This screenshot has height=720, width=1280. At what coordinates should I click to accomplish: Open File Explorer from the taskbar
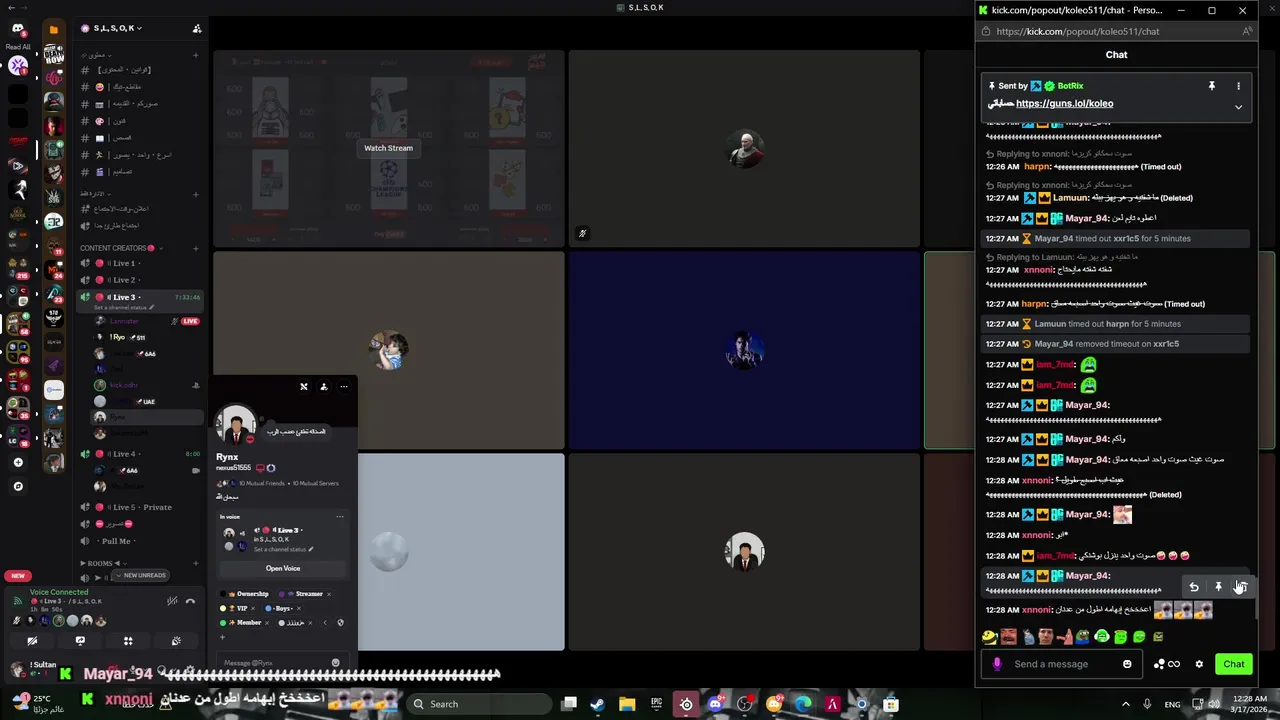(x=627, y=704)
